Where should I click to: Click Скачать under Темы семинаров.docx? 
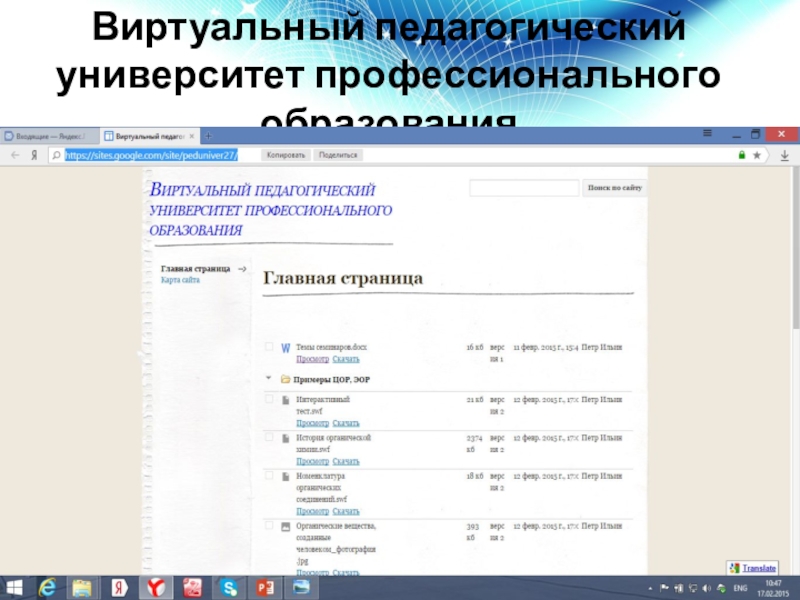tap(346, 359)
